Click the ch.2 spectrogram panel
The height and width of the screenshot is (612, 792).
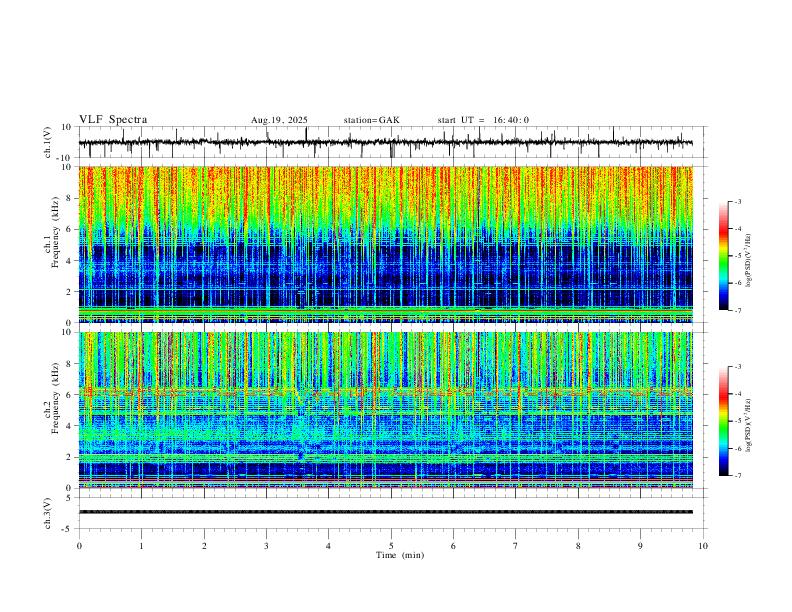386,410
